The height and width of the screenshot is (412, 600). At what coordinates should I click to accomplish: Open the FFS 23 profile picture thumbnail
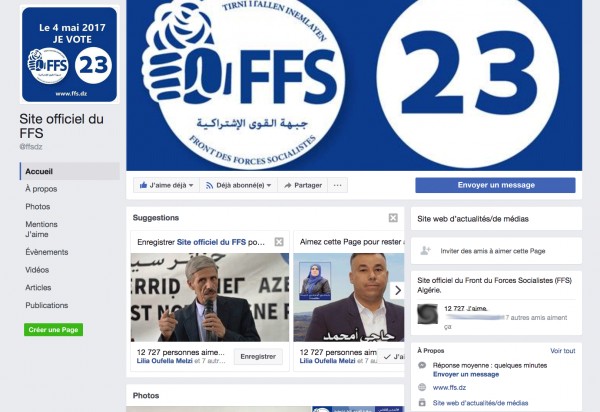pos(69,54)
